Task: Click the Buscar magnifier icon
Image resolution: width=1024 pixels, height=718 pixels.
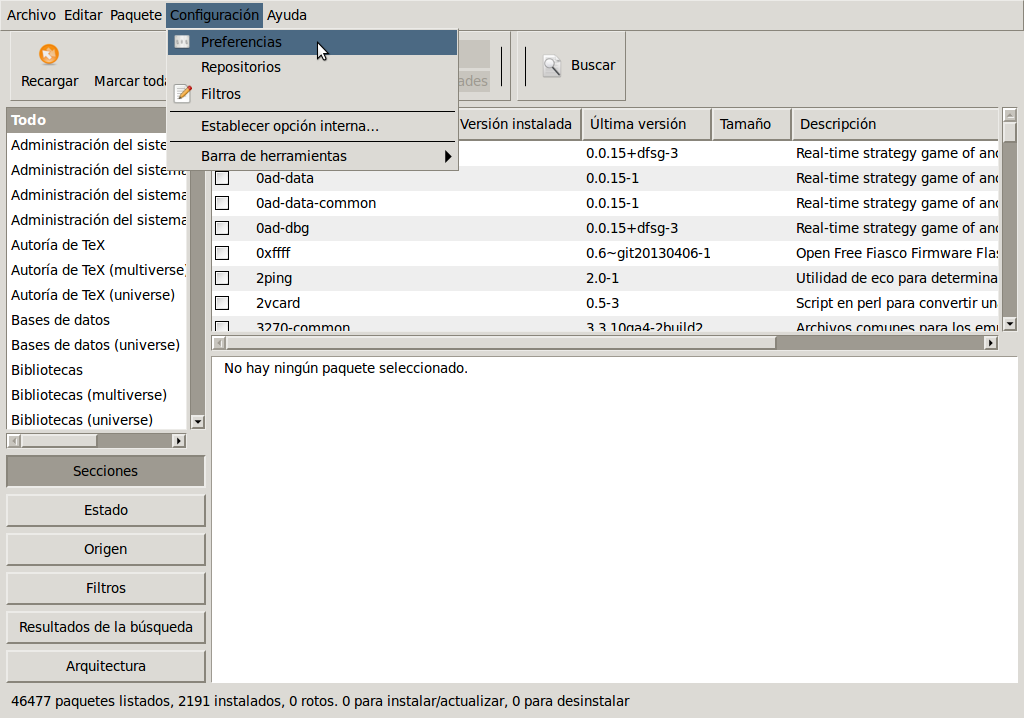Action: [x=552, y=66]
